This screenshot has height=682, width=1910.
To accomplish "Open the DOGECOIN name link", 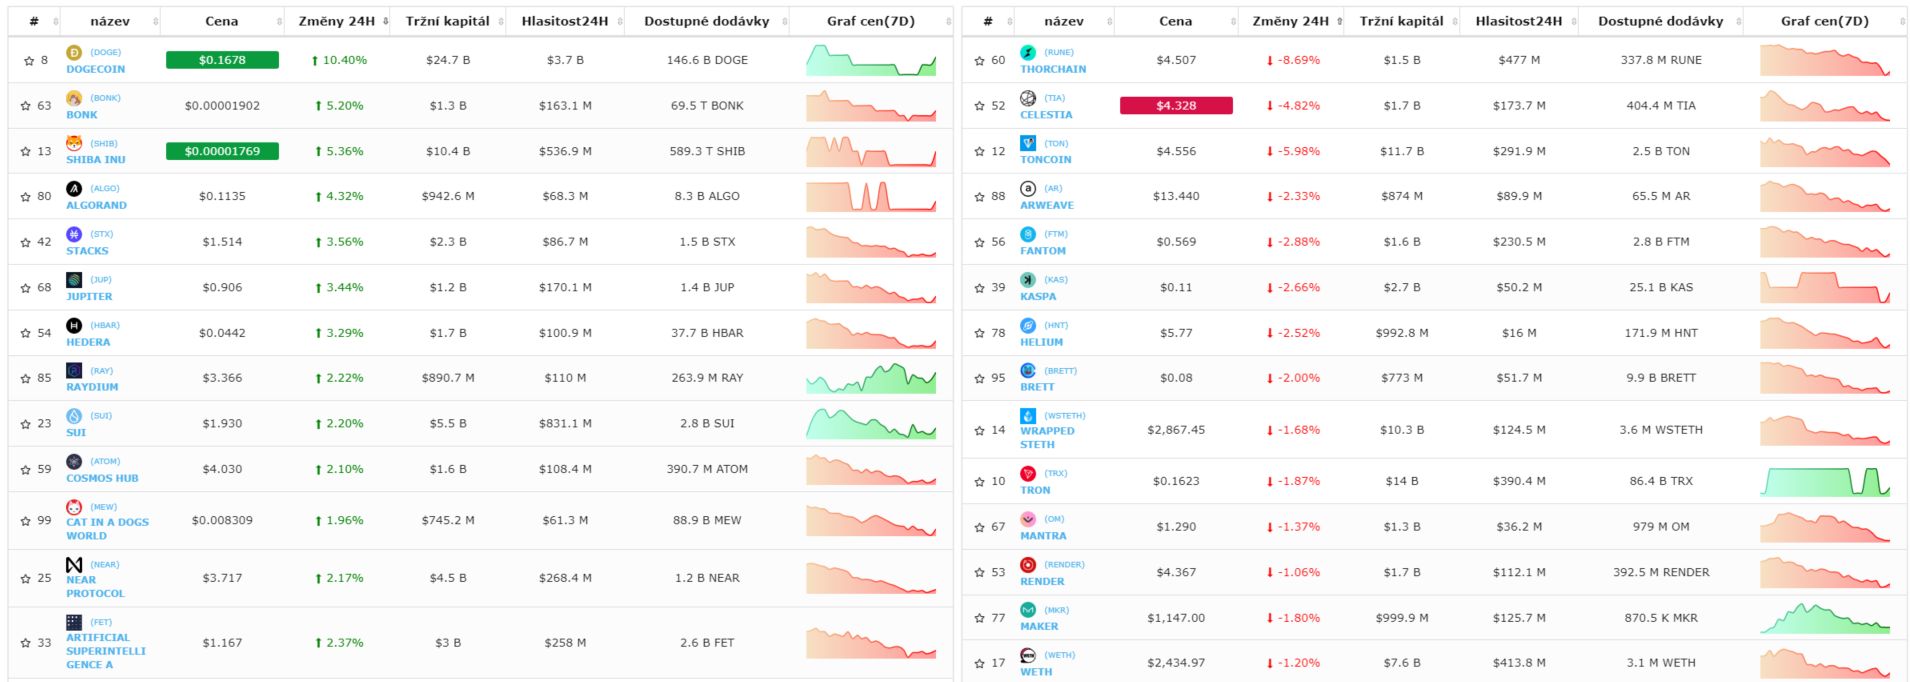I will 96,69.
